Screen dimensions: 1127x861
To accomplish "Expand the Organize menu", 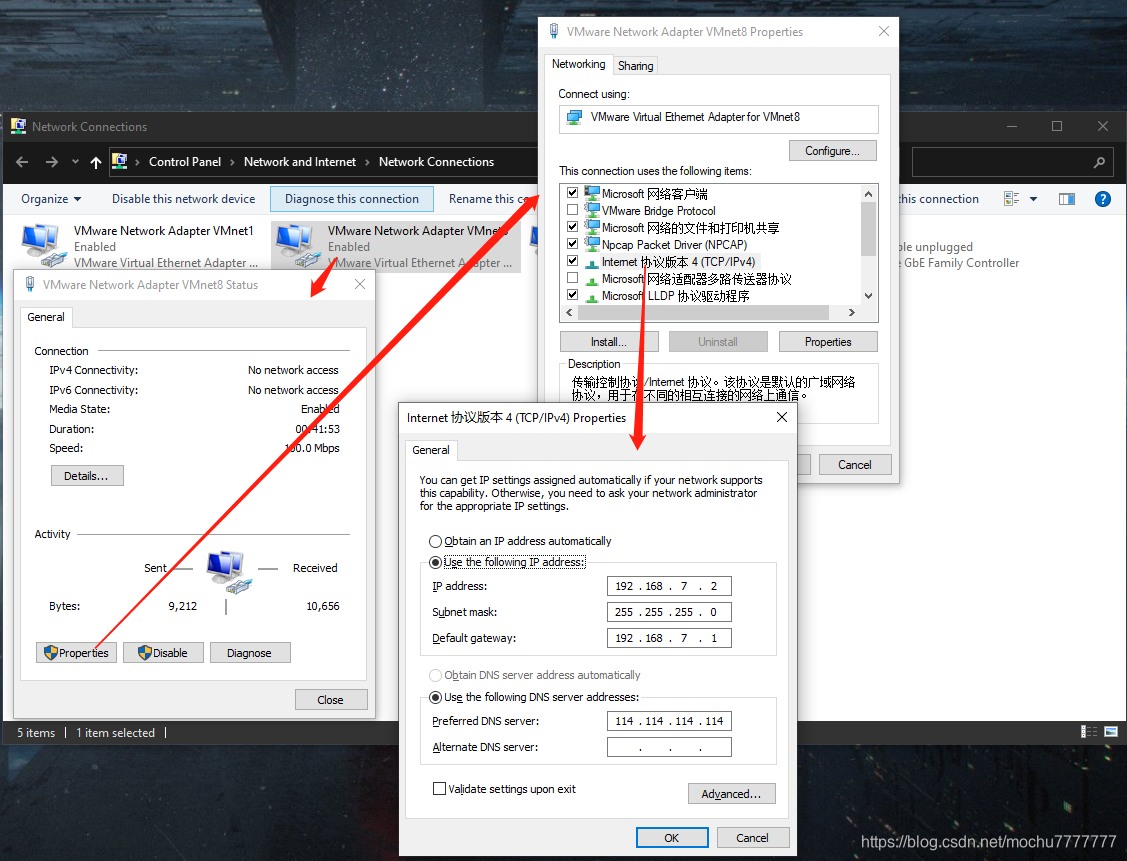I will coord(51,199).
